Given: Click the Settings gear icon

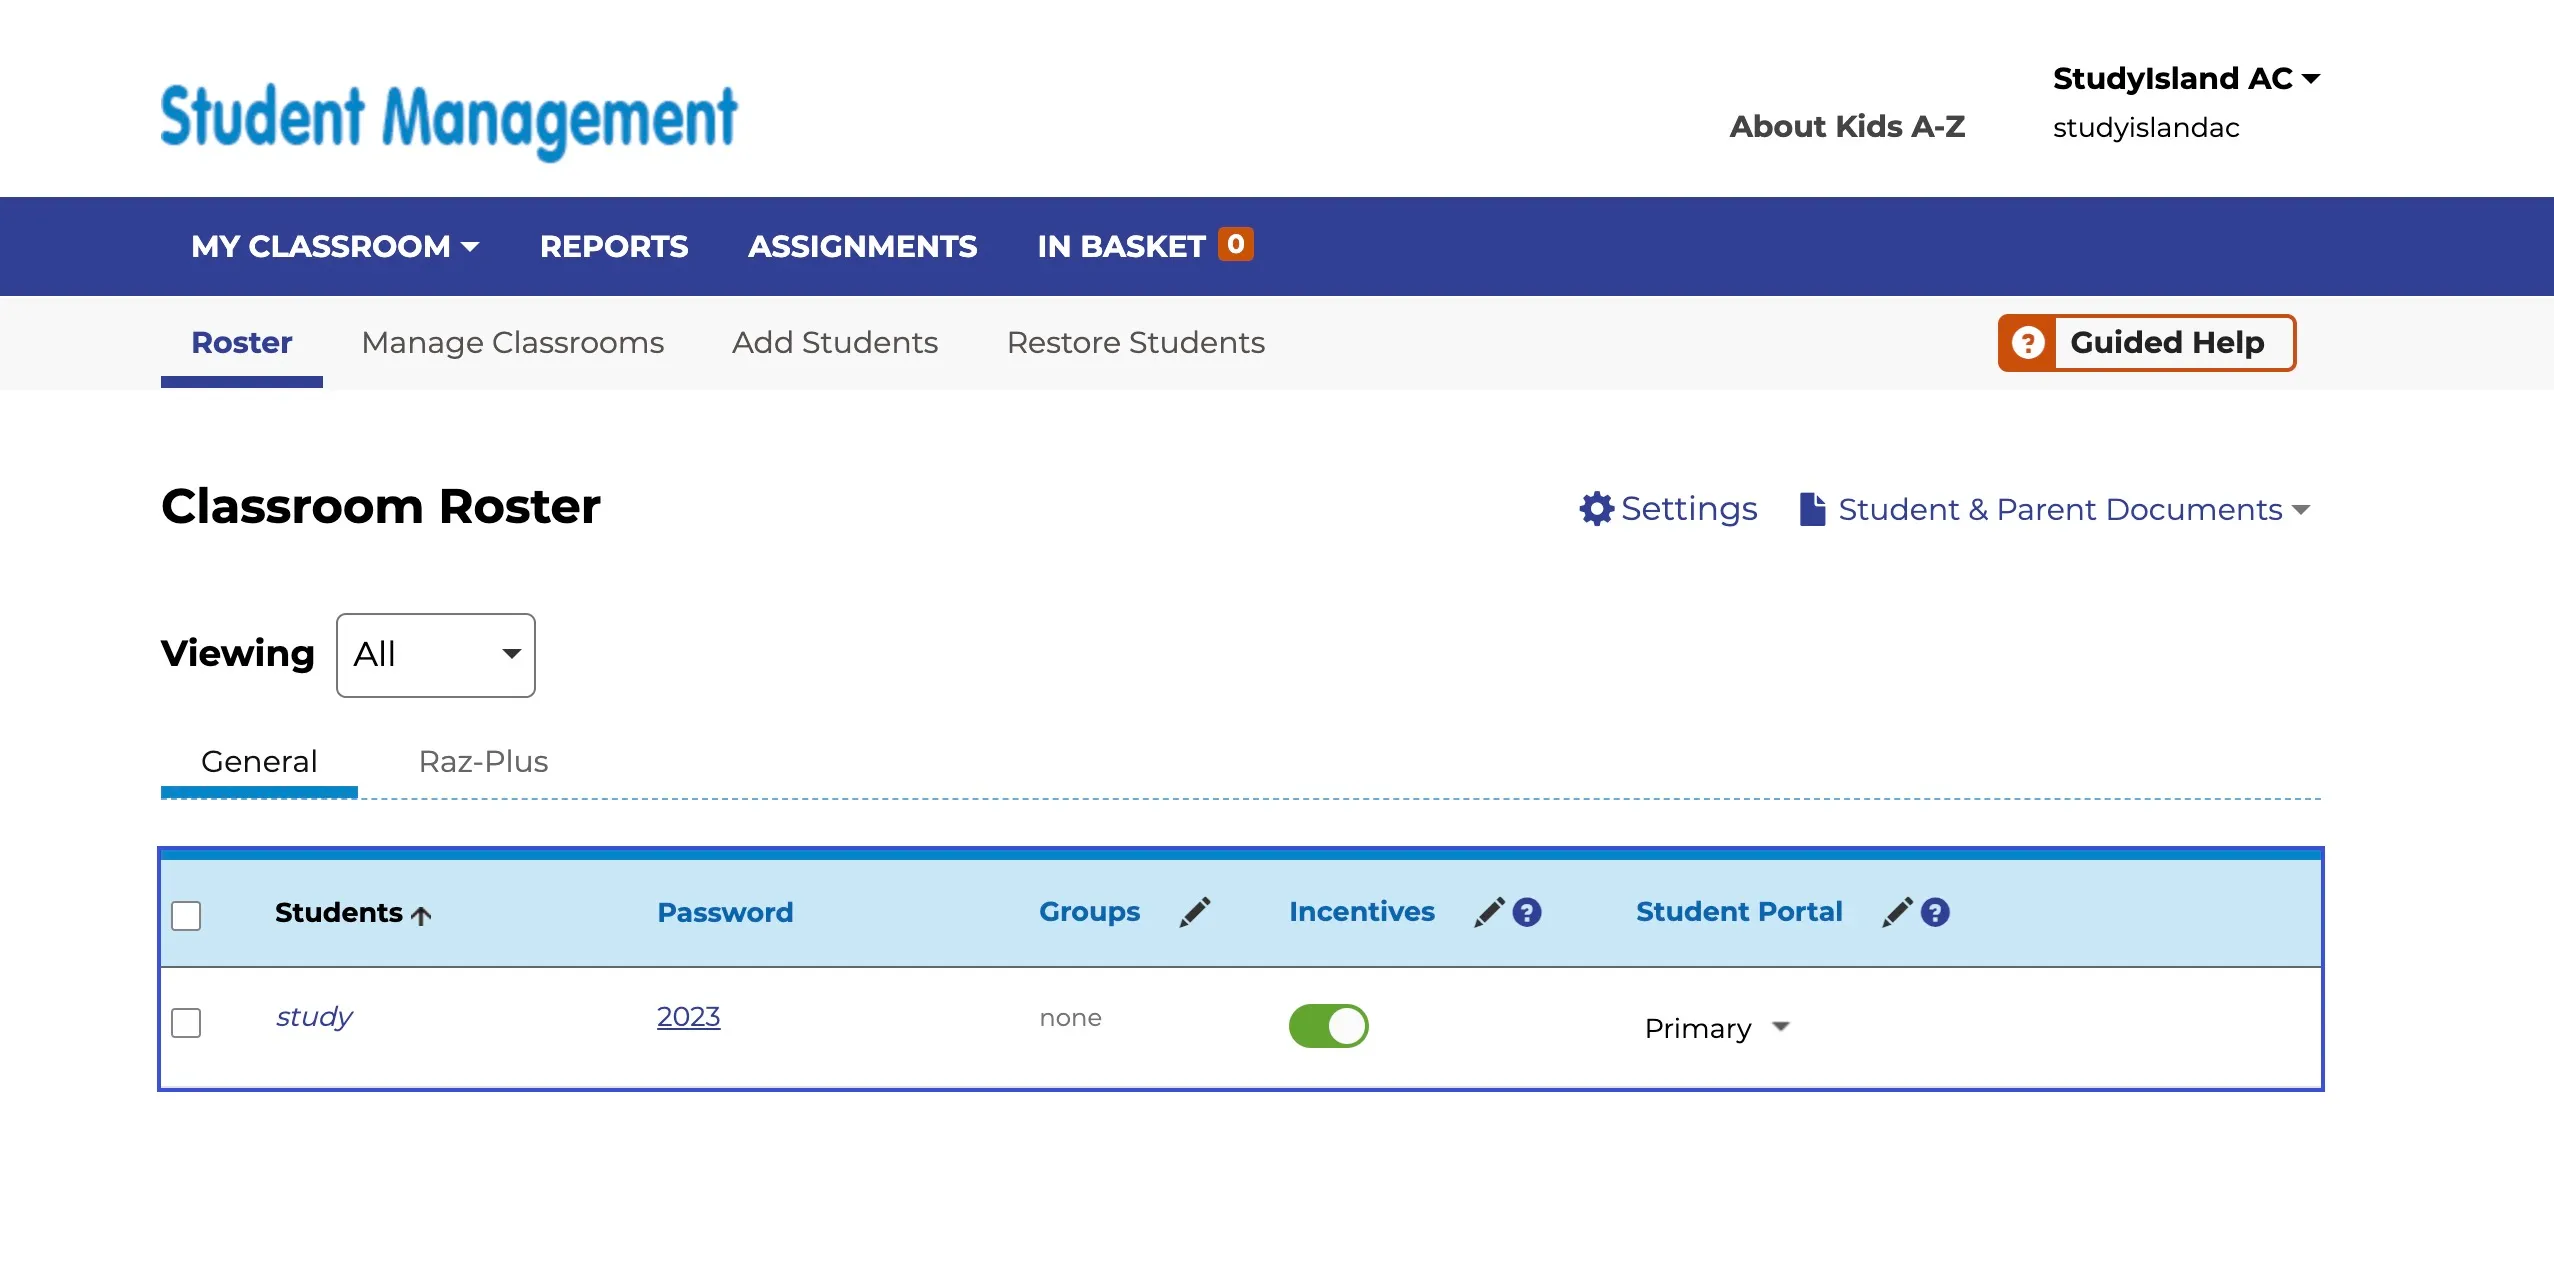Looking at the screenshot, I should [x=1596, y=509].
